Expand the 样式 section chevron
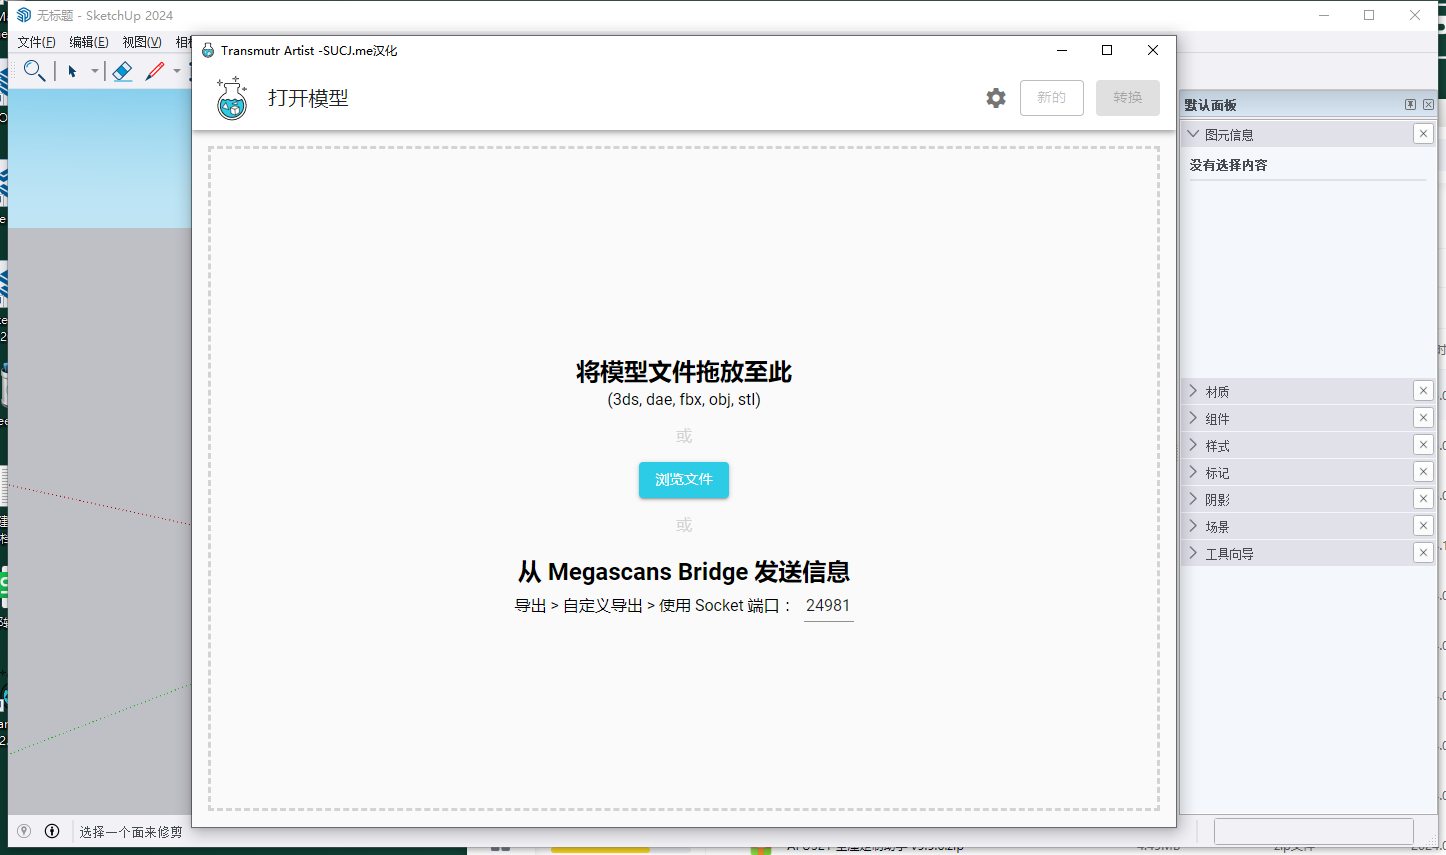The image size is (1446, 855). click(x=1193, y=445)
